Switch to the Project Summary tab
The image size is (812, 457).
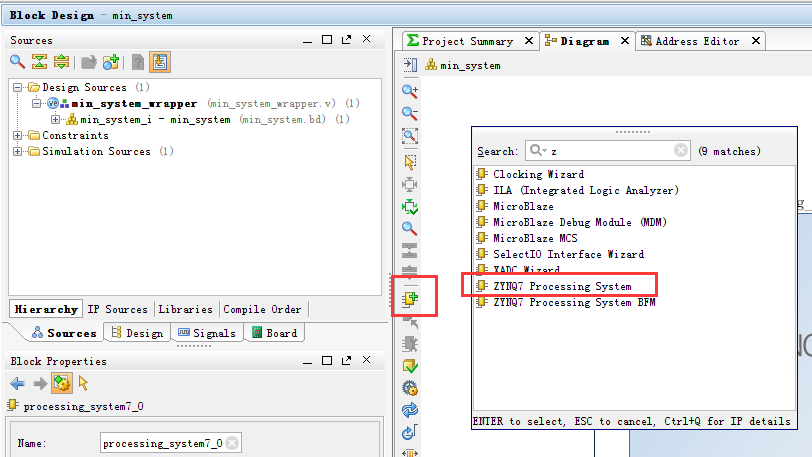coord(467,41)
